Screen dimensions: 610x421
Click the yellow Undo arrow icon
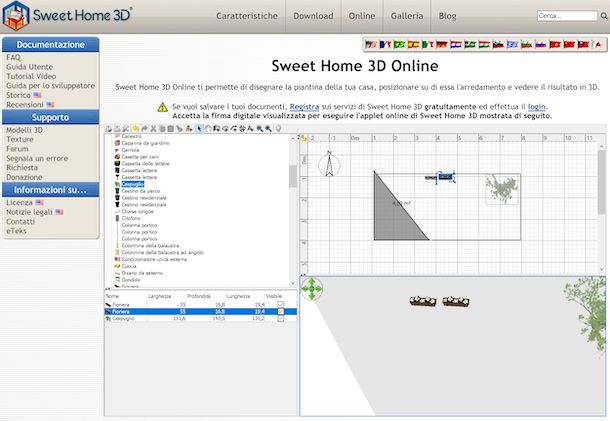[x=136, y=128]
